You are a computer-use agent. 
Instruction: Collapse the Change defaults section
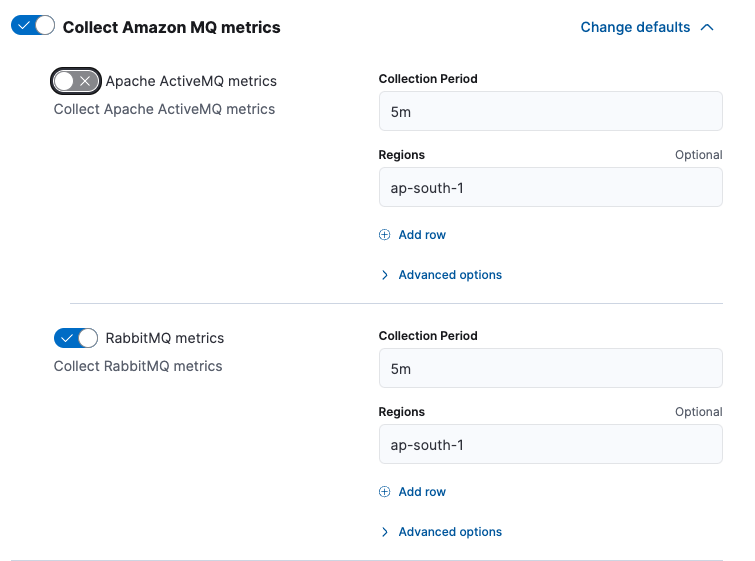(x=635, y=28)
